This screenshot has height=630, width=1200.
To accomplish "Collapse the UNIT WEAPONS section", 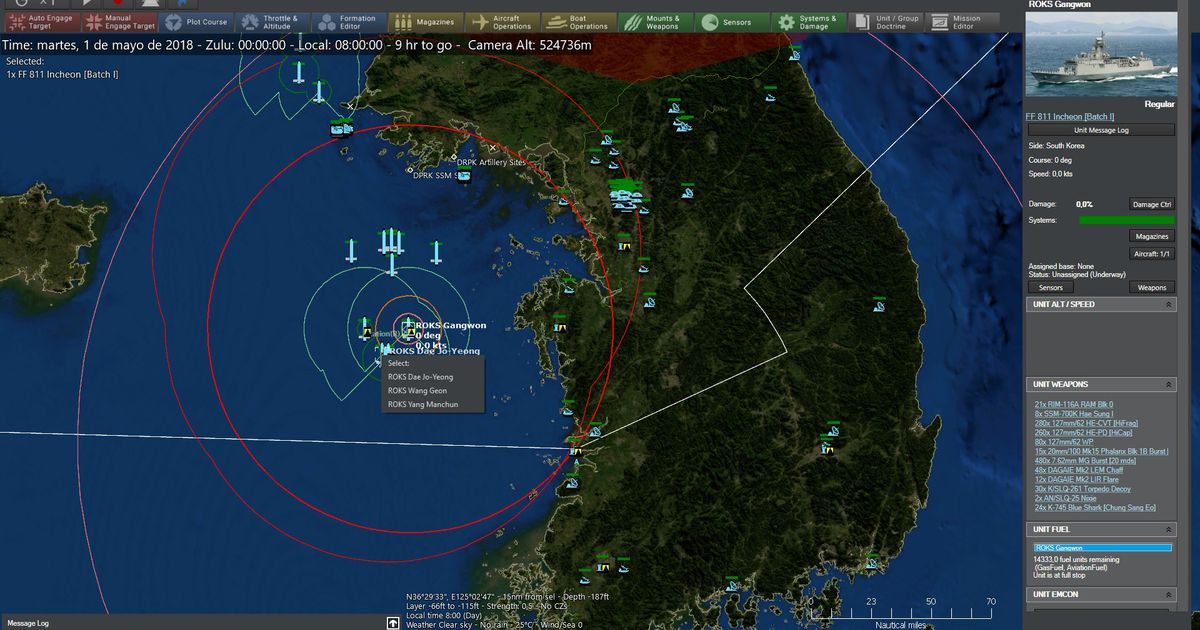I will coord(1170,385).
